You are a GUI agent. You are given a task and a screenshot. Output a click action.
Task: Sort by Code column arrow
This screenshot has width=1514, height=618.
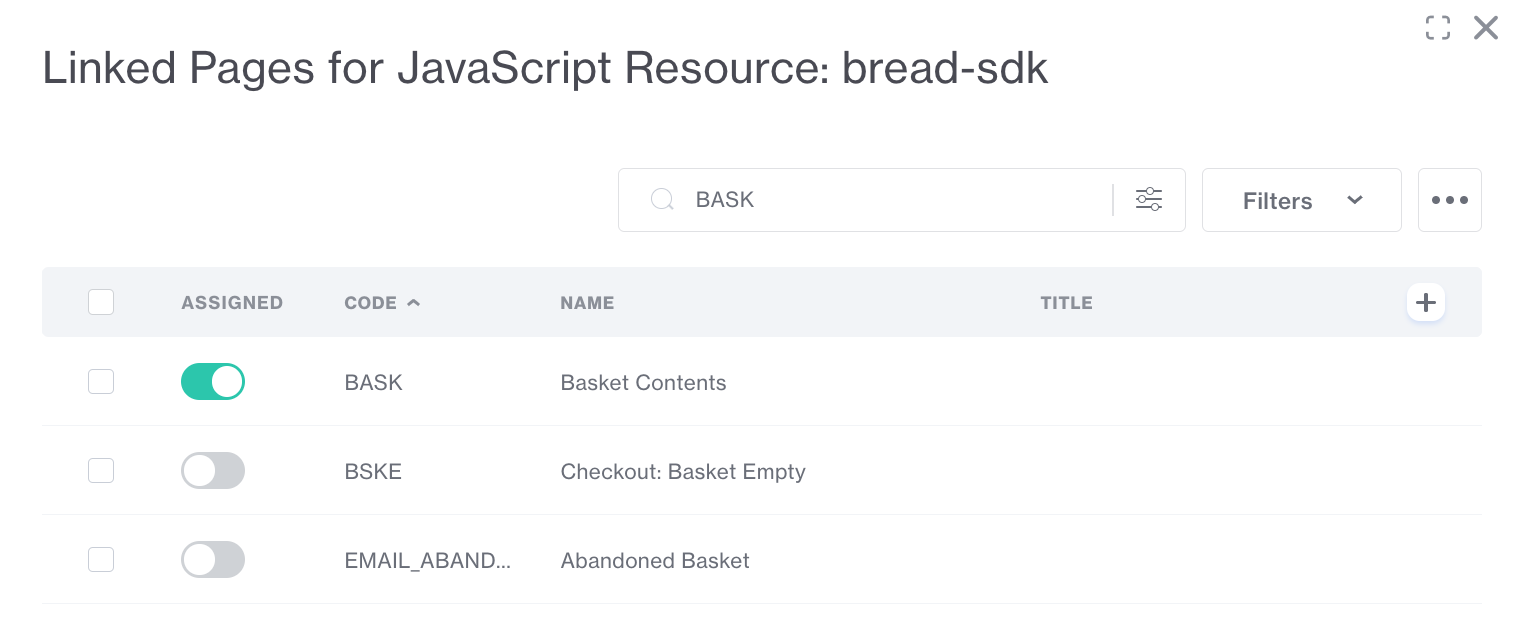[x=413, y=302]
